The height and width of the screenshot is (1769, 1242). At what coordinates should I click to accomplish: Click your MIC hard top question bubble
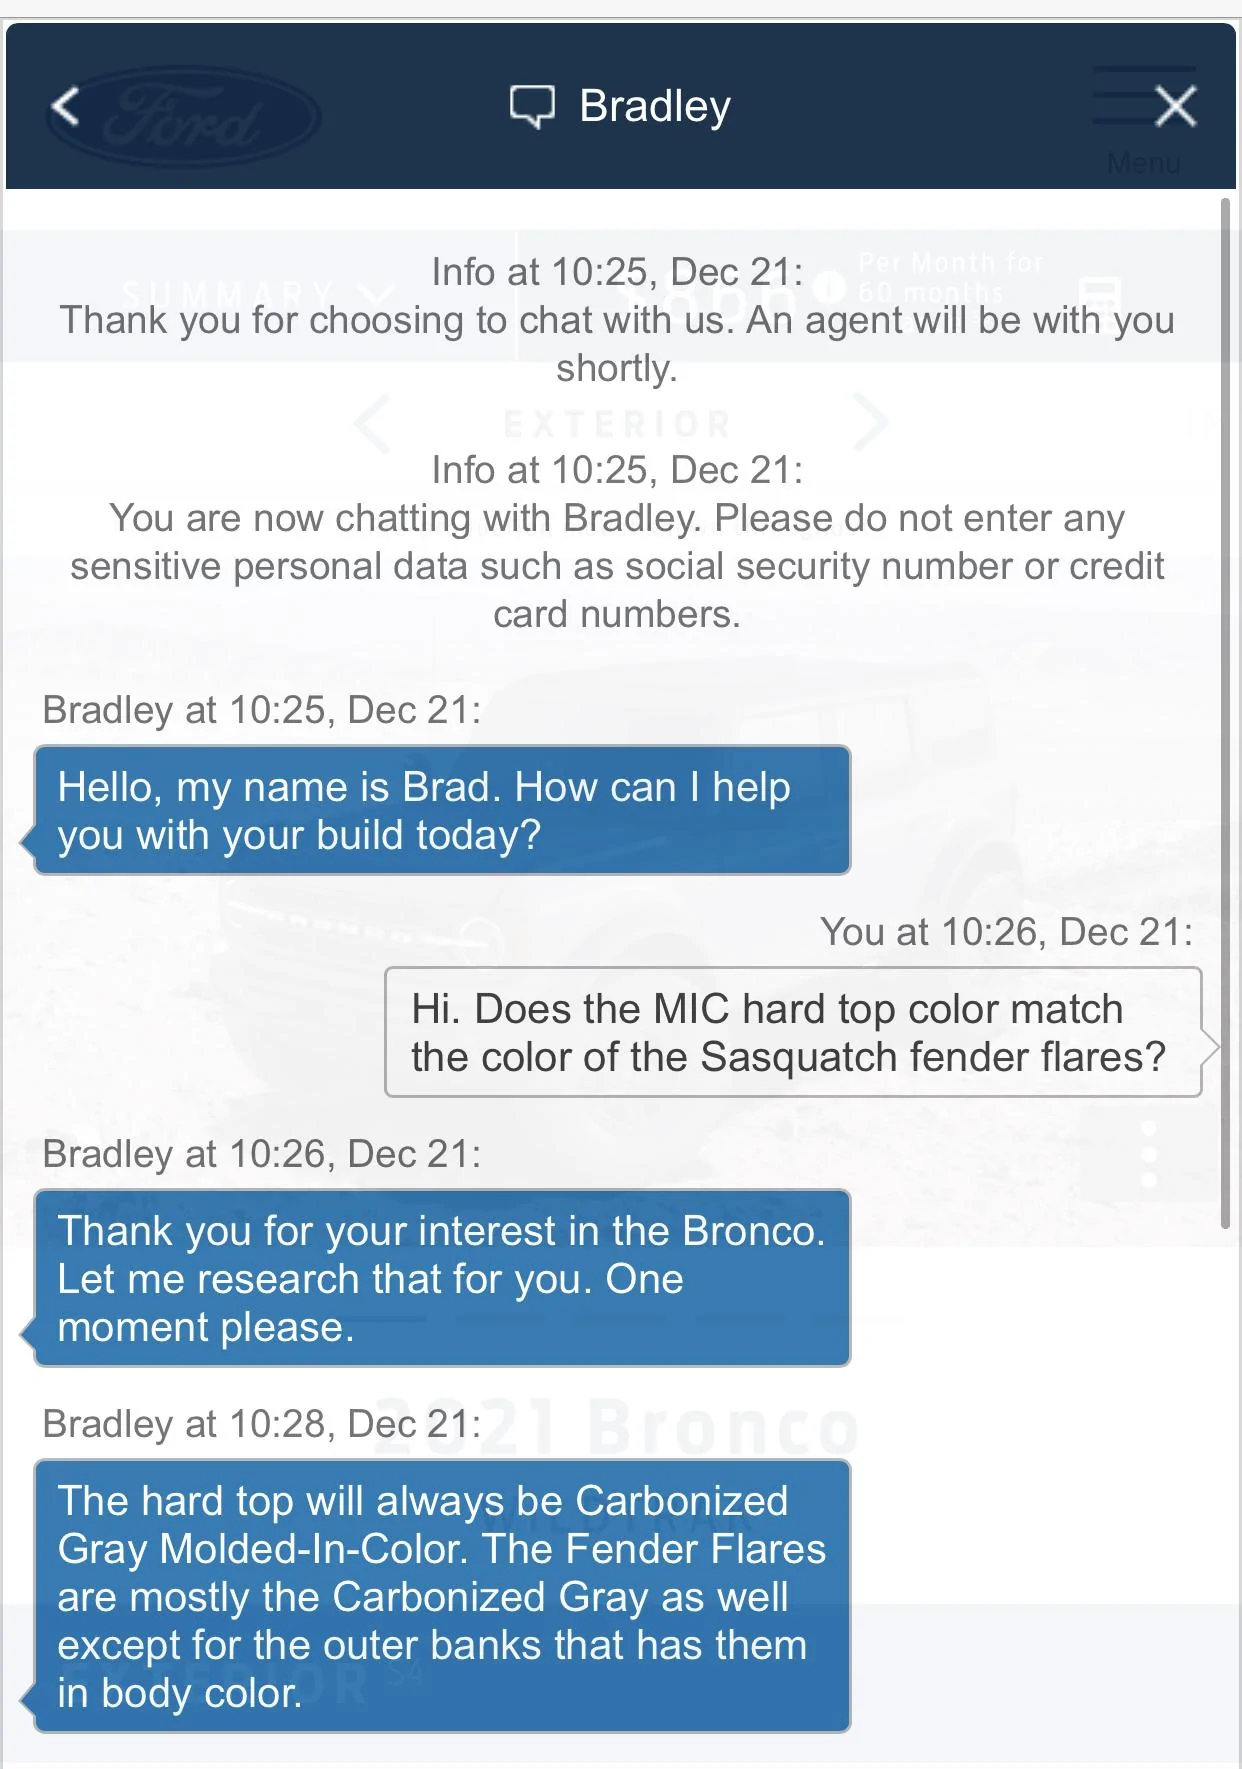point(793,1032)
